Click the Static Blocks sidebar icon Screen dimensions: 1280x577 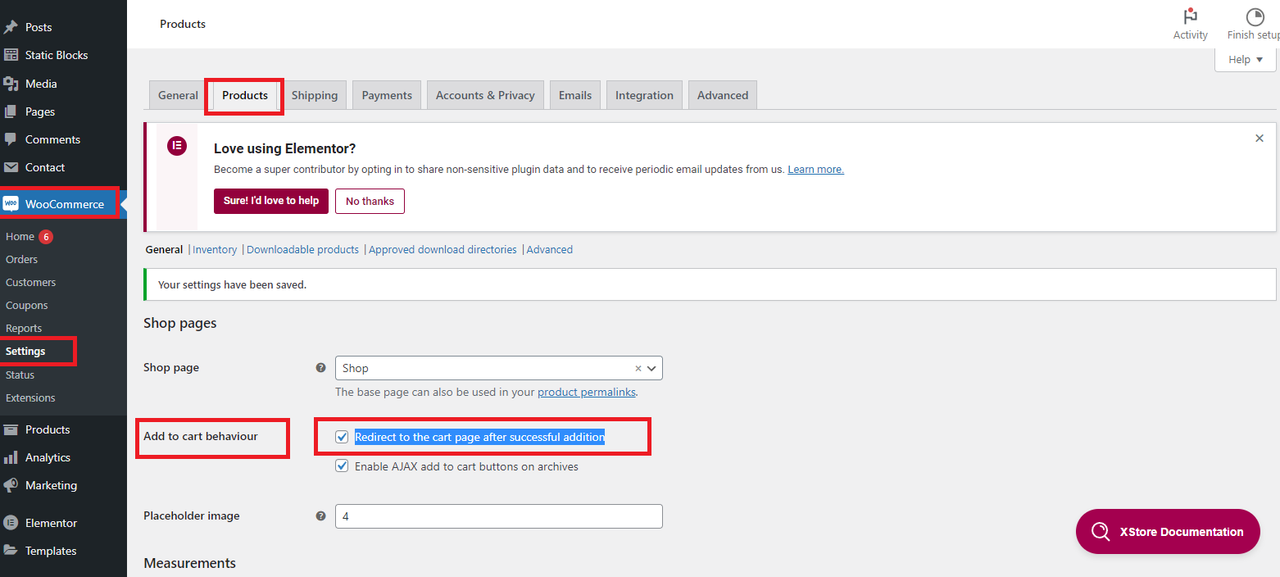[x=11, y=55]
